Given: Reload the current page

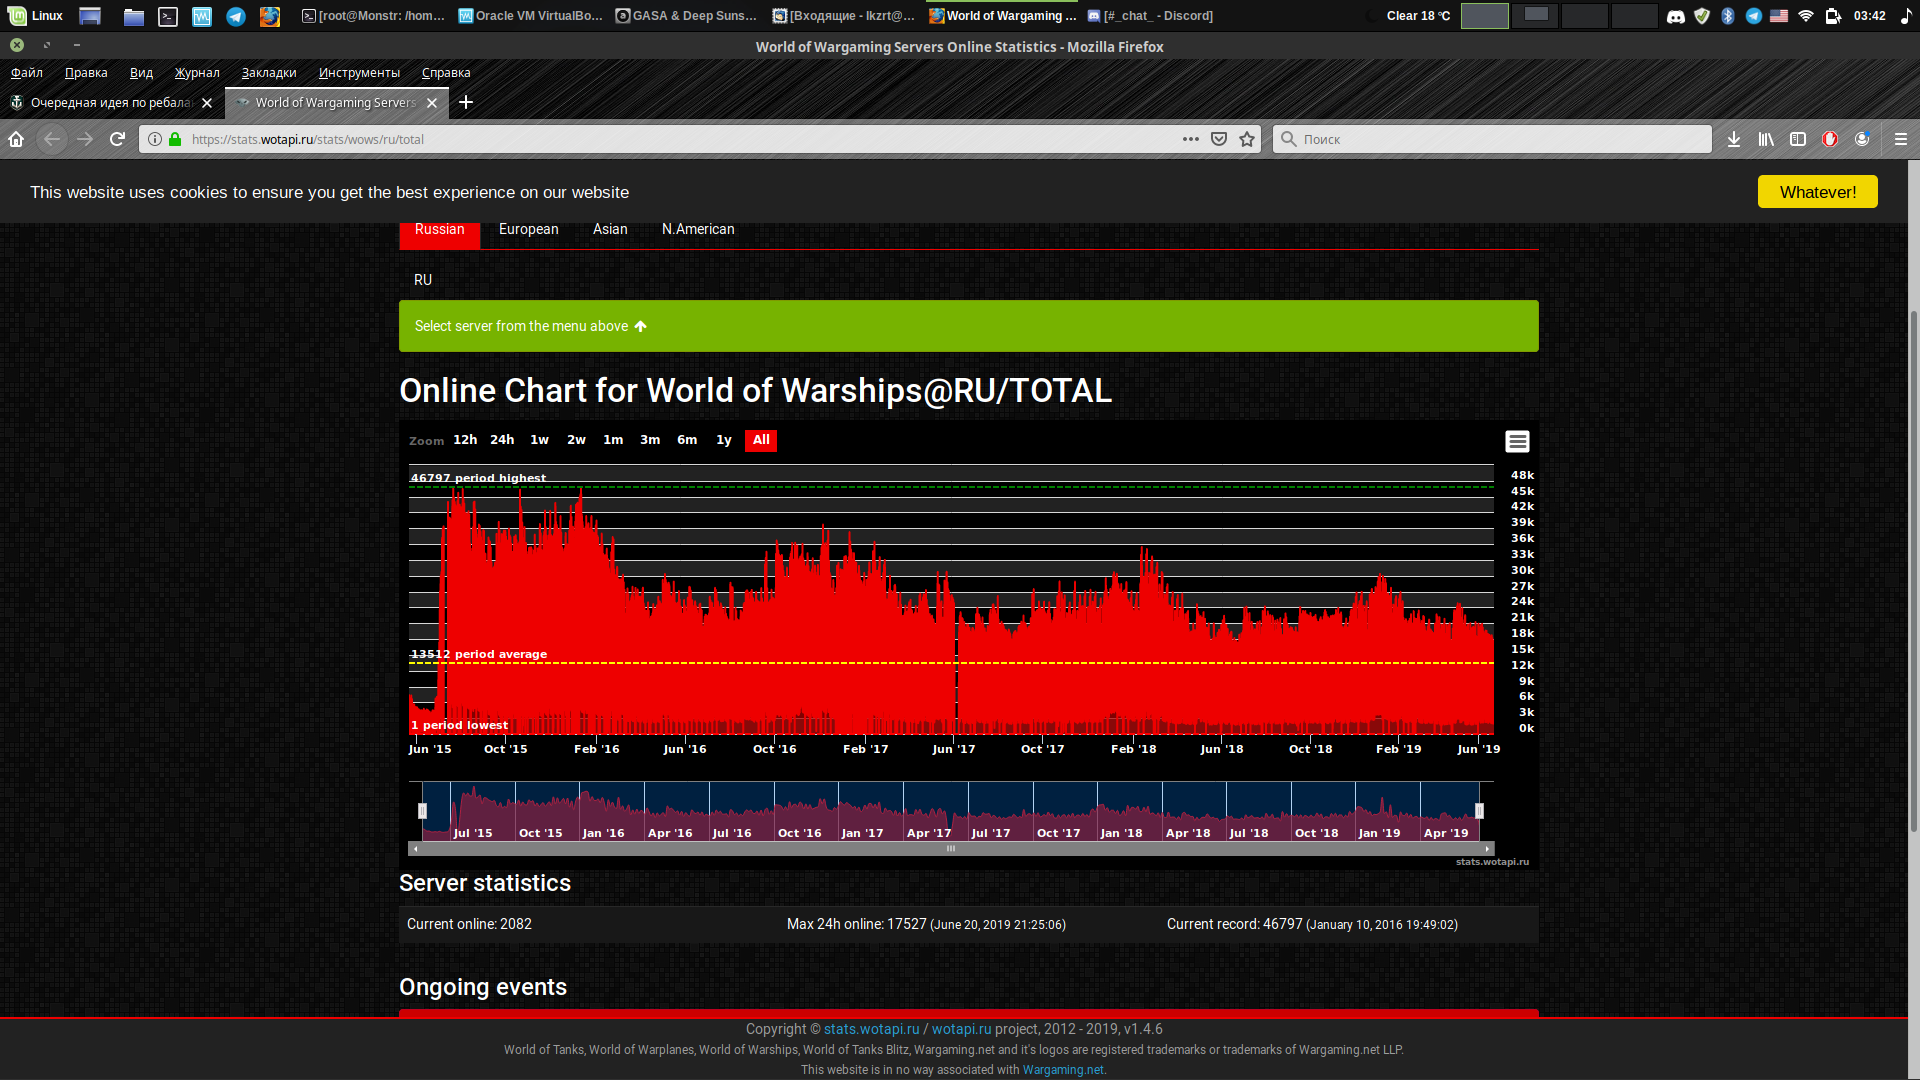Looking at the screenshot, I should coord(117,139).
